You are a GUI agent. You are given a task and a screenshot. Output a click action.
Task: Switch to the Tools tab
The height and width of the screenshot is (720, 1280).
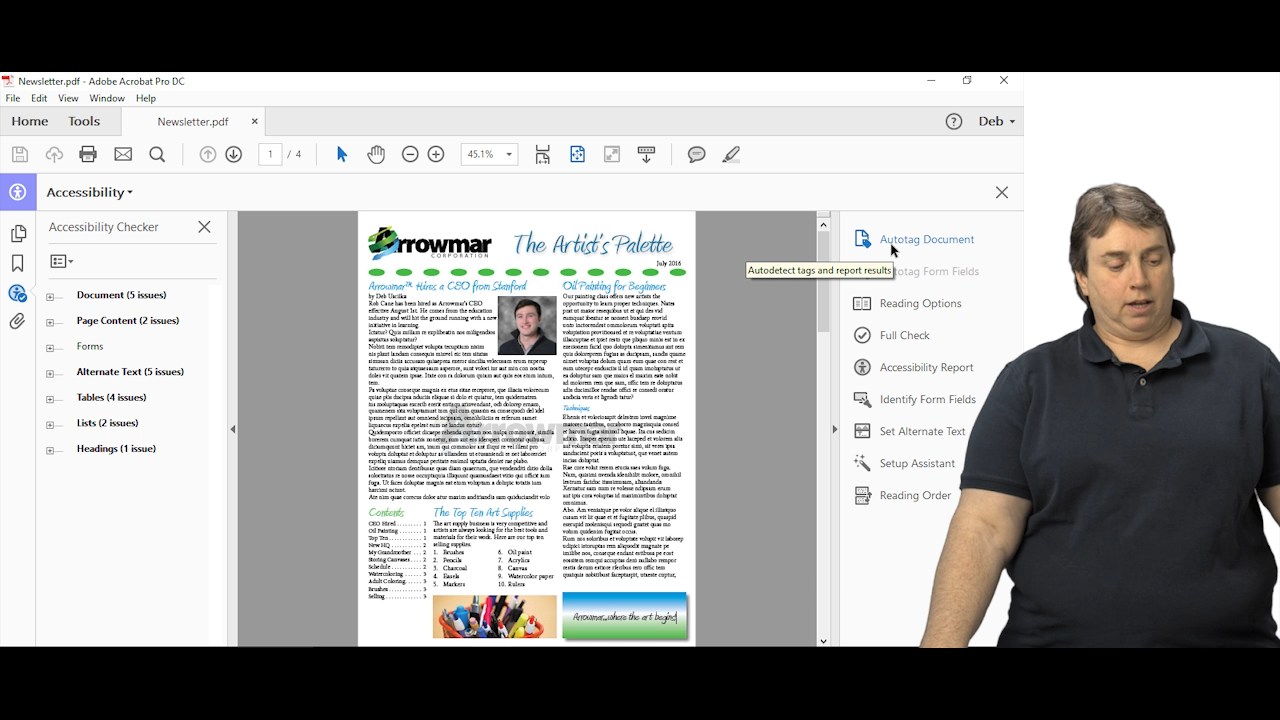[x=84, y=121]
